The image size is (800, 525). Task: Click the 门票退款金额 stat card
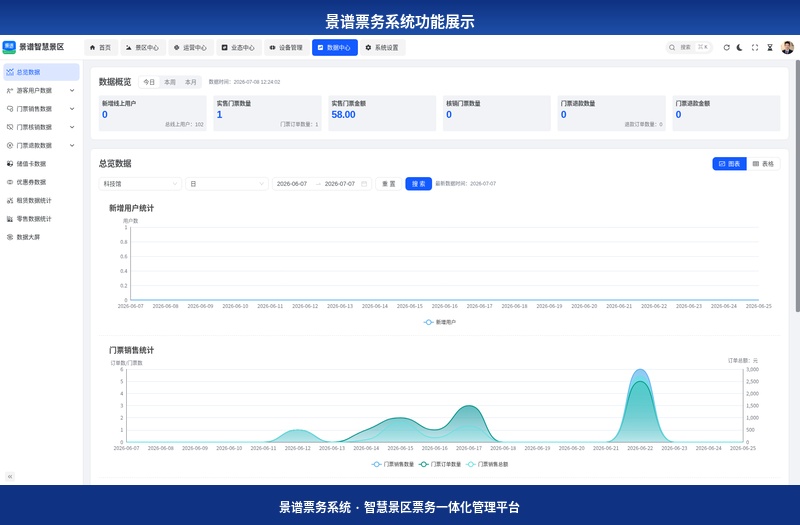coord(727,113)
